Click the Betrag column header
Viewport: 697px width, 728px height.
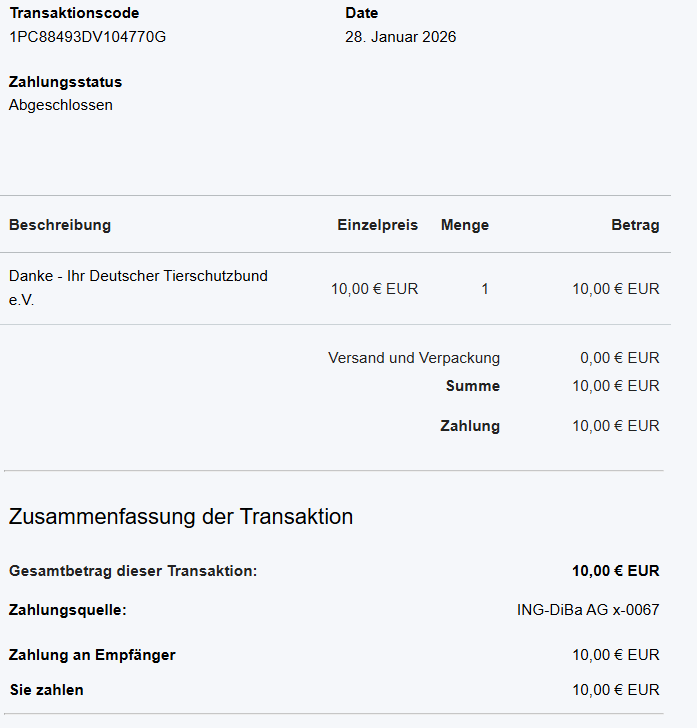635,225
